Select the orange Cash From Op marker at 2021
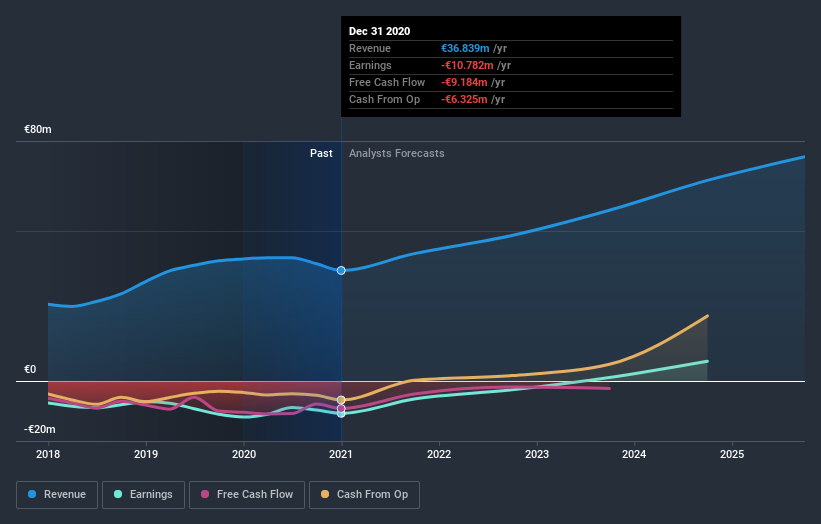 341,400
